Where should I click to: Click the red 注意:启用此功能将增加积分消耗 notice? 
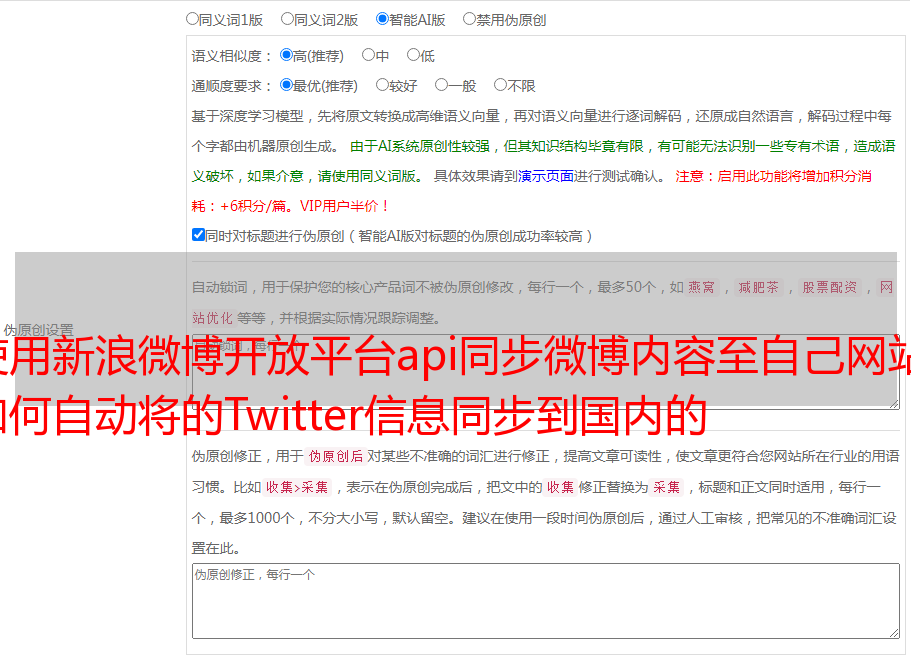(532, 191)
